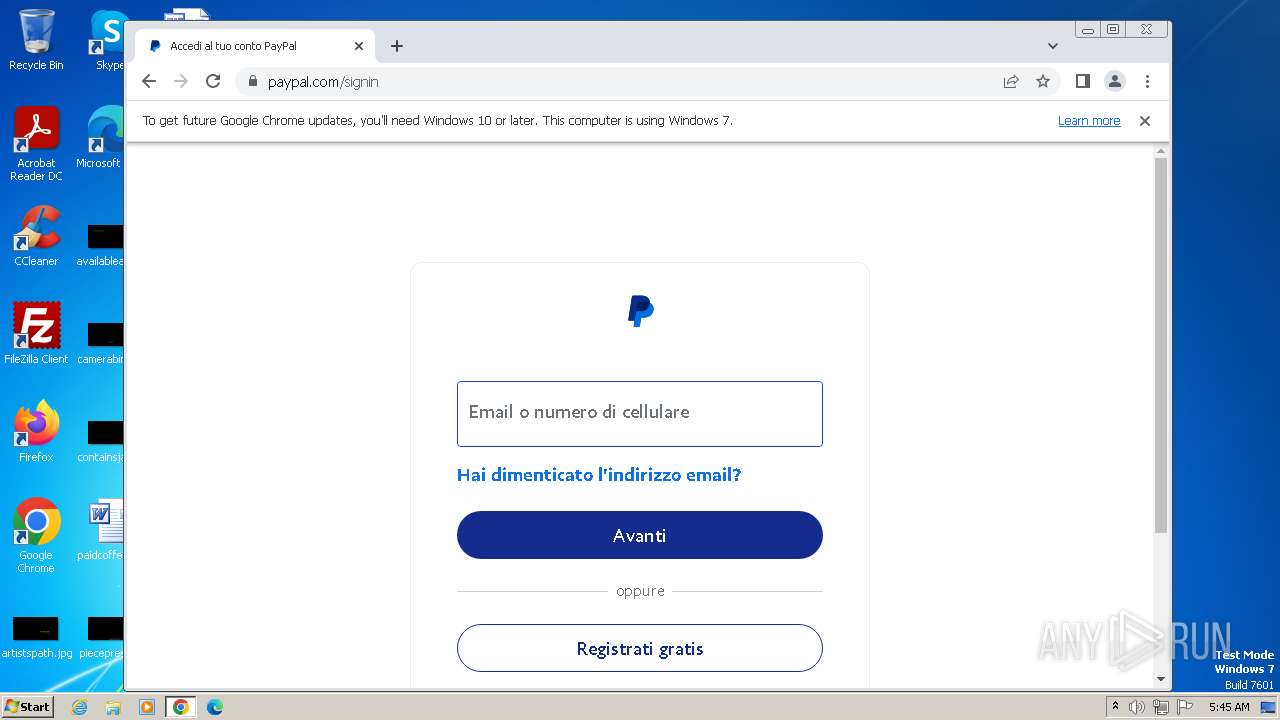
Task: Open the Action Center flag tray icon
Action: tap(1185, 707)
